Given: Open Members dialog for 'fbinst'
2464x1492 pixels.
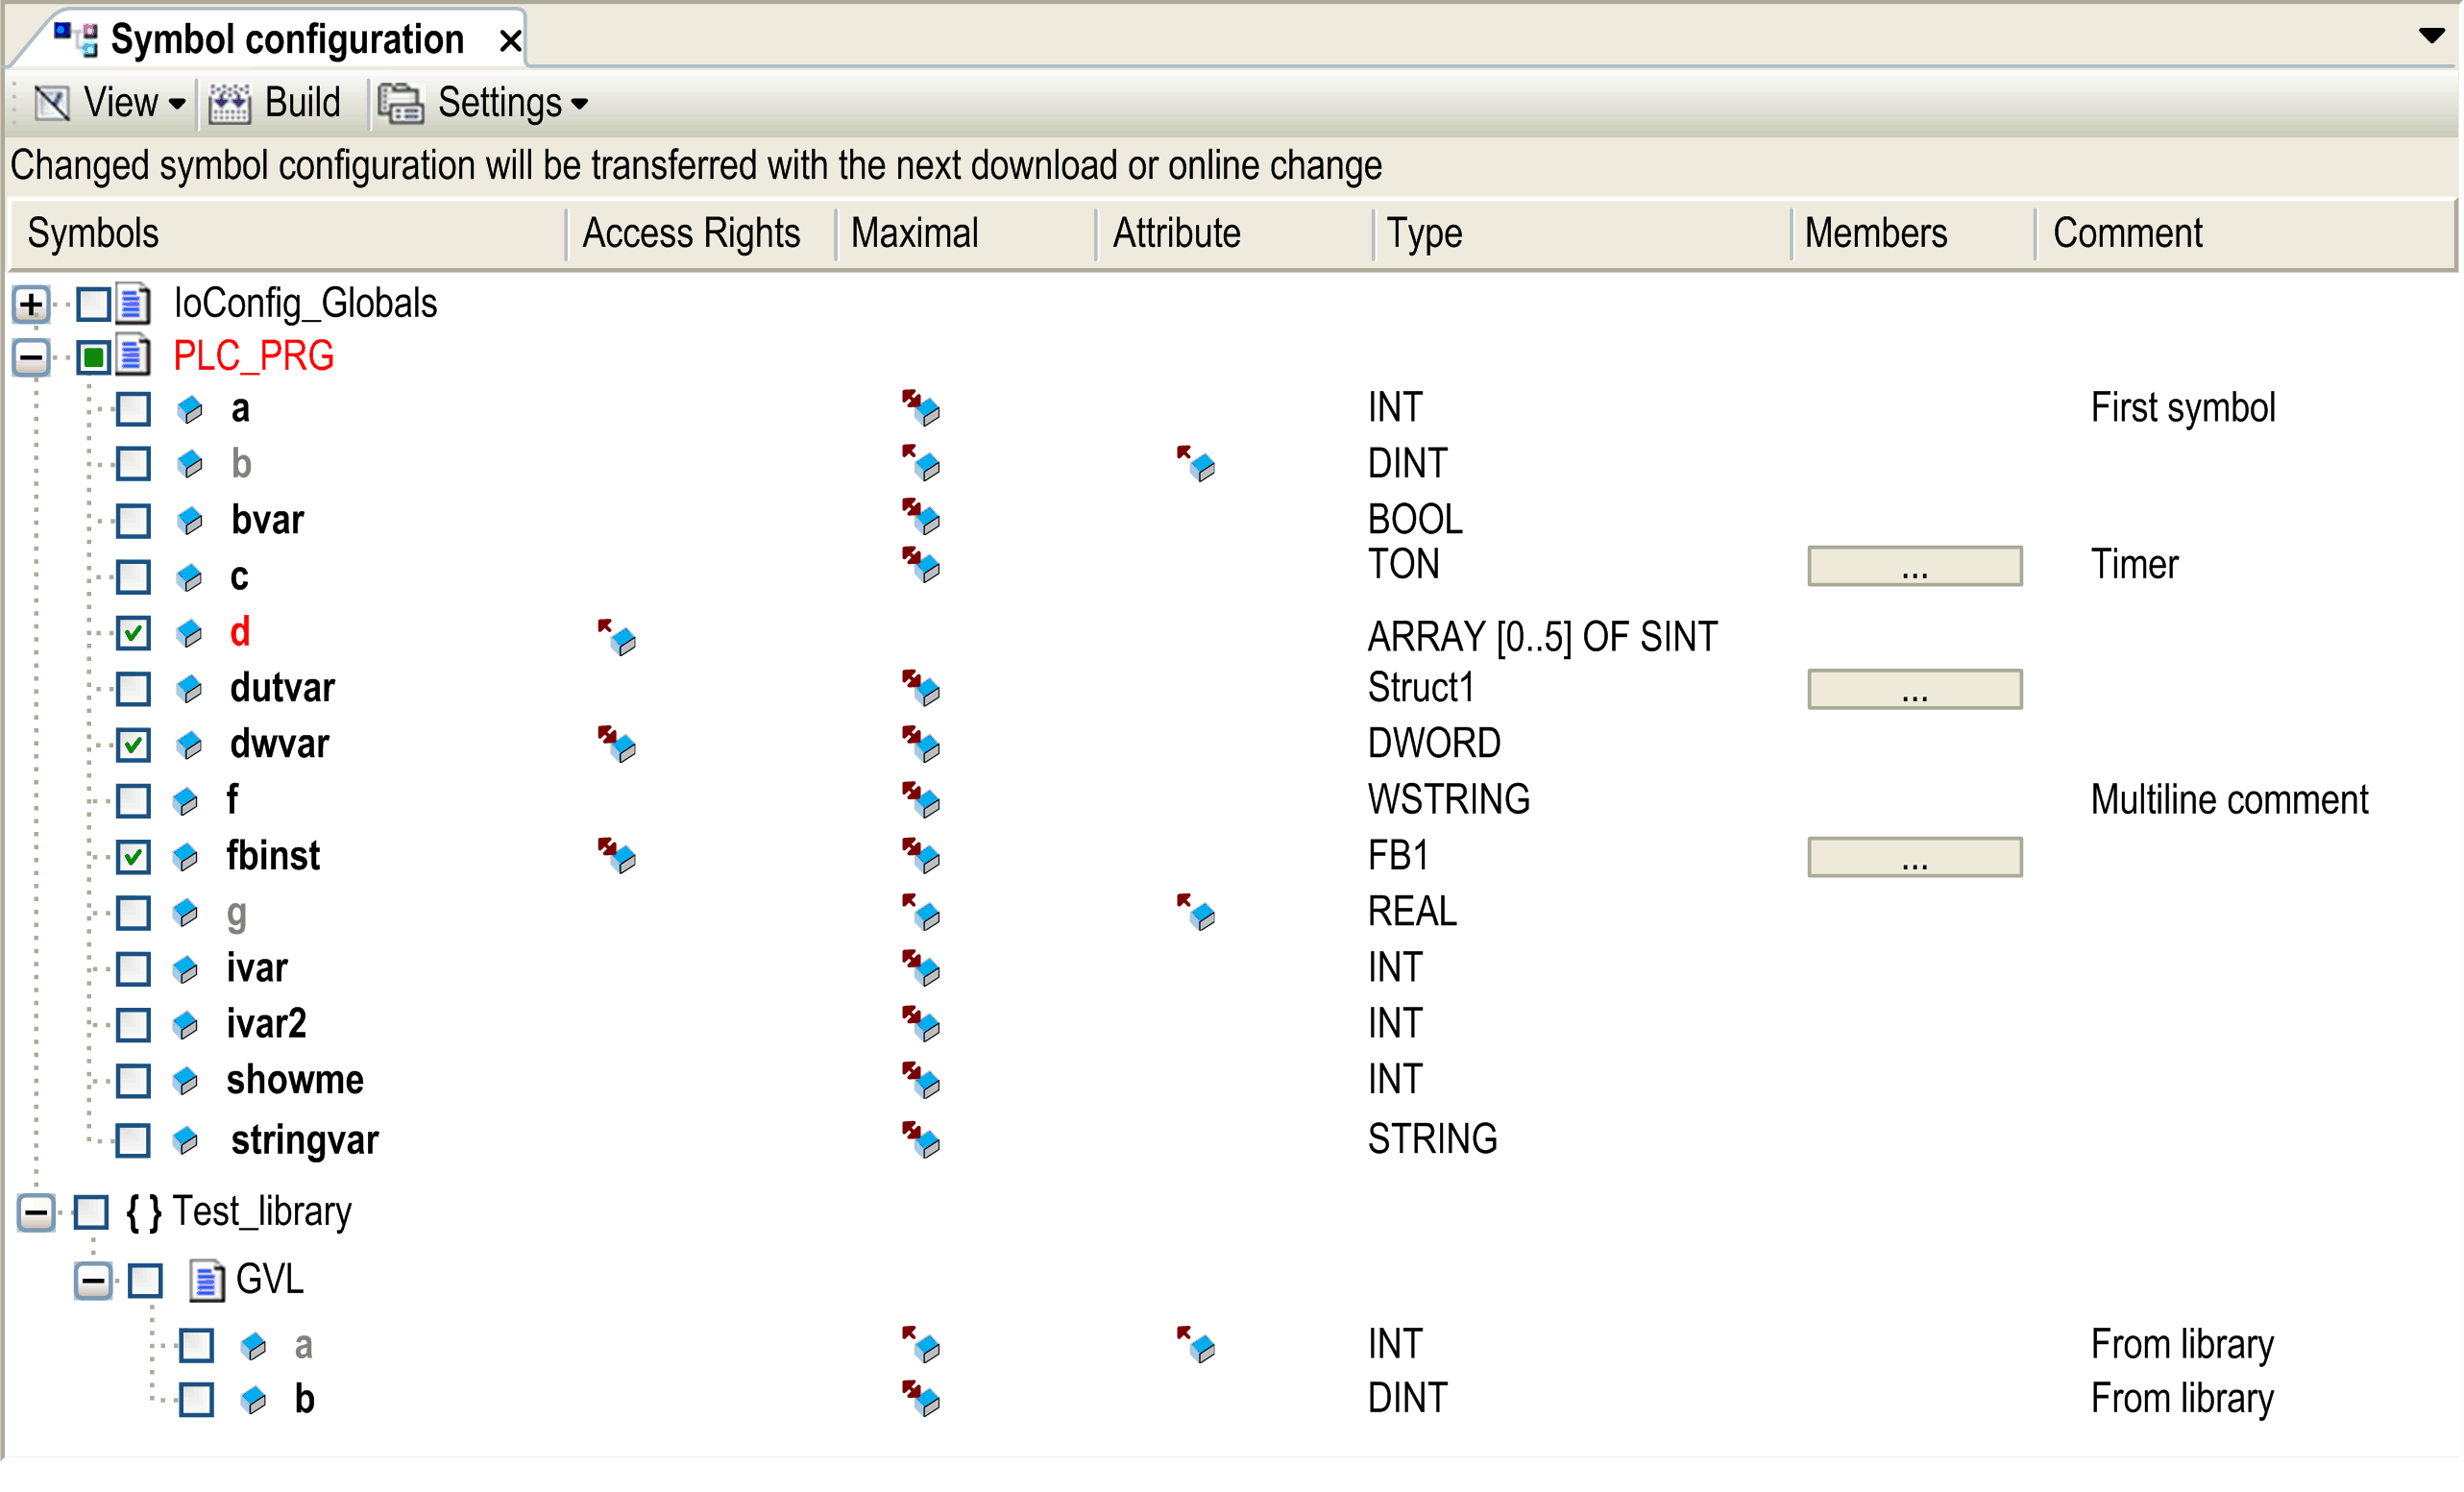Looking at the screenshot, I should [x=1913, y=856].
